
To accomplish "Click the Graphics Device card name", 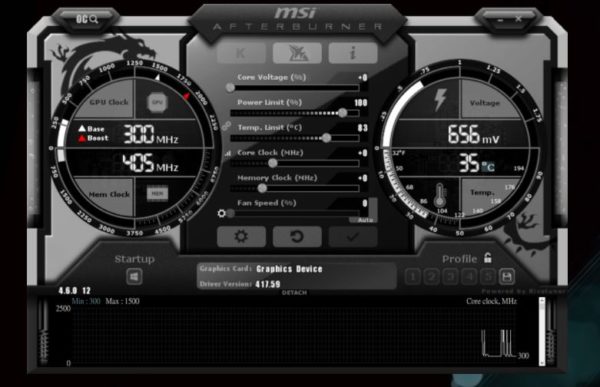I will click(289, 269).
